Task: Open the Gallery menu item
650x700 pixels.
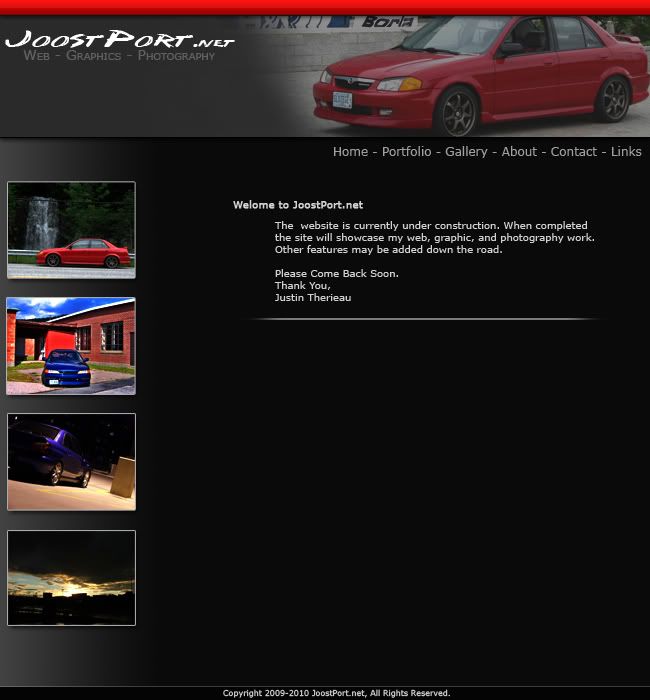Action: [x=466, y=152]
